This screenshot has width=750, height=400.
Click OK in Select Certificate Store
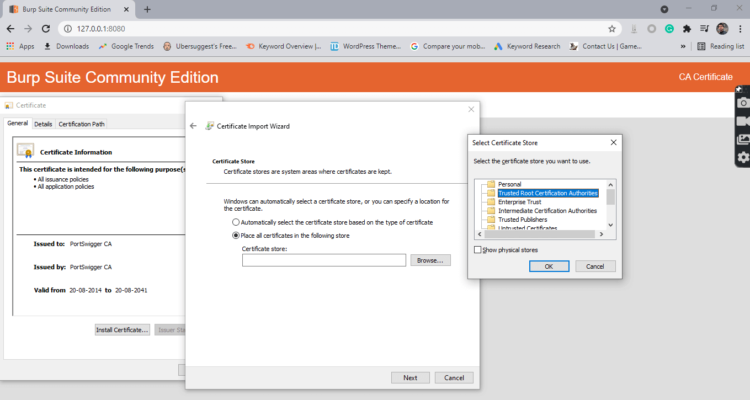click(x=549, y=267)
